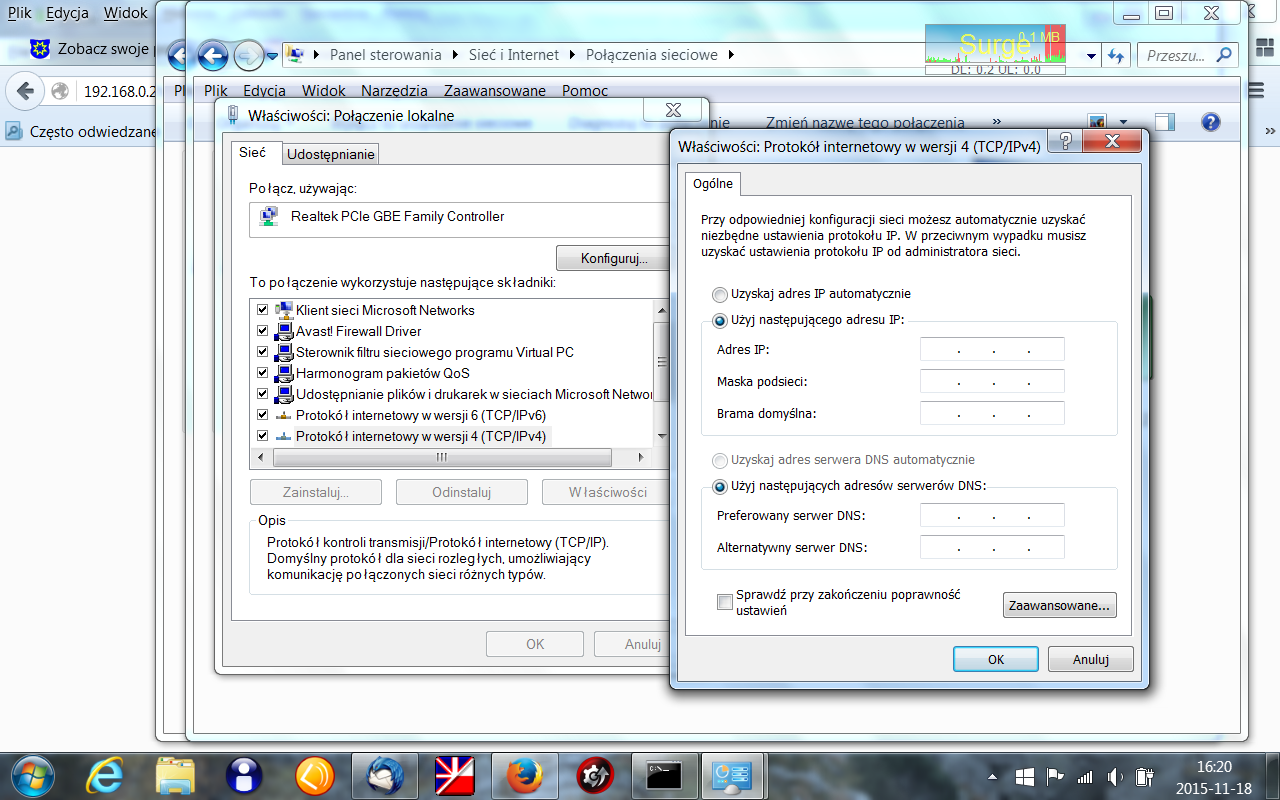The width and height of the screenshot is (1280, 800).
Task: Switch to the Udostępnianie tab
Action: [x=330, y=154]
